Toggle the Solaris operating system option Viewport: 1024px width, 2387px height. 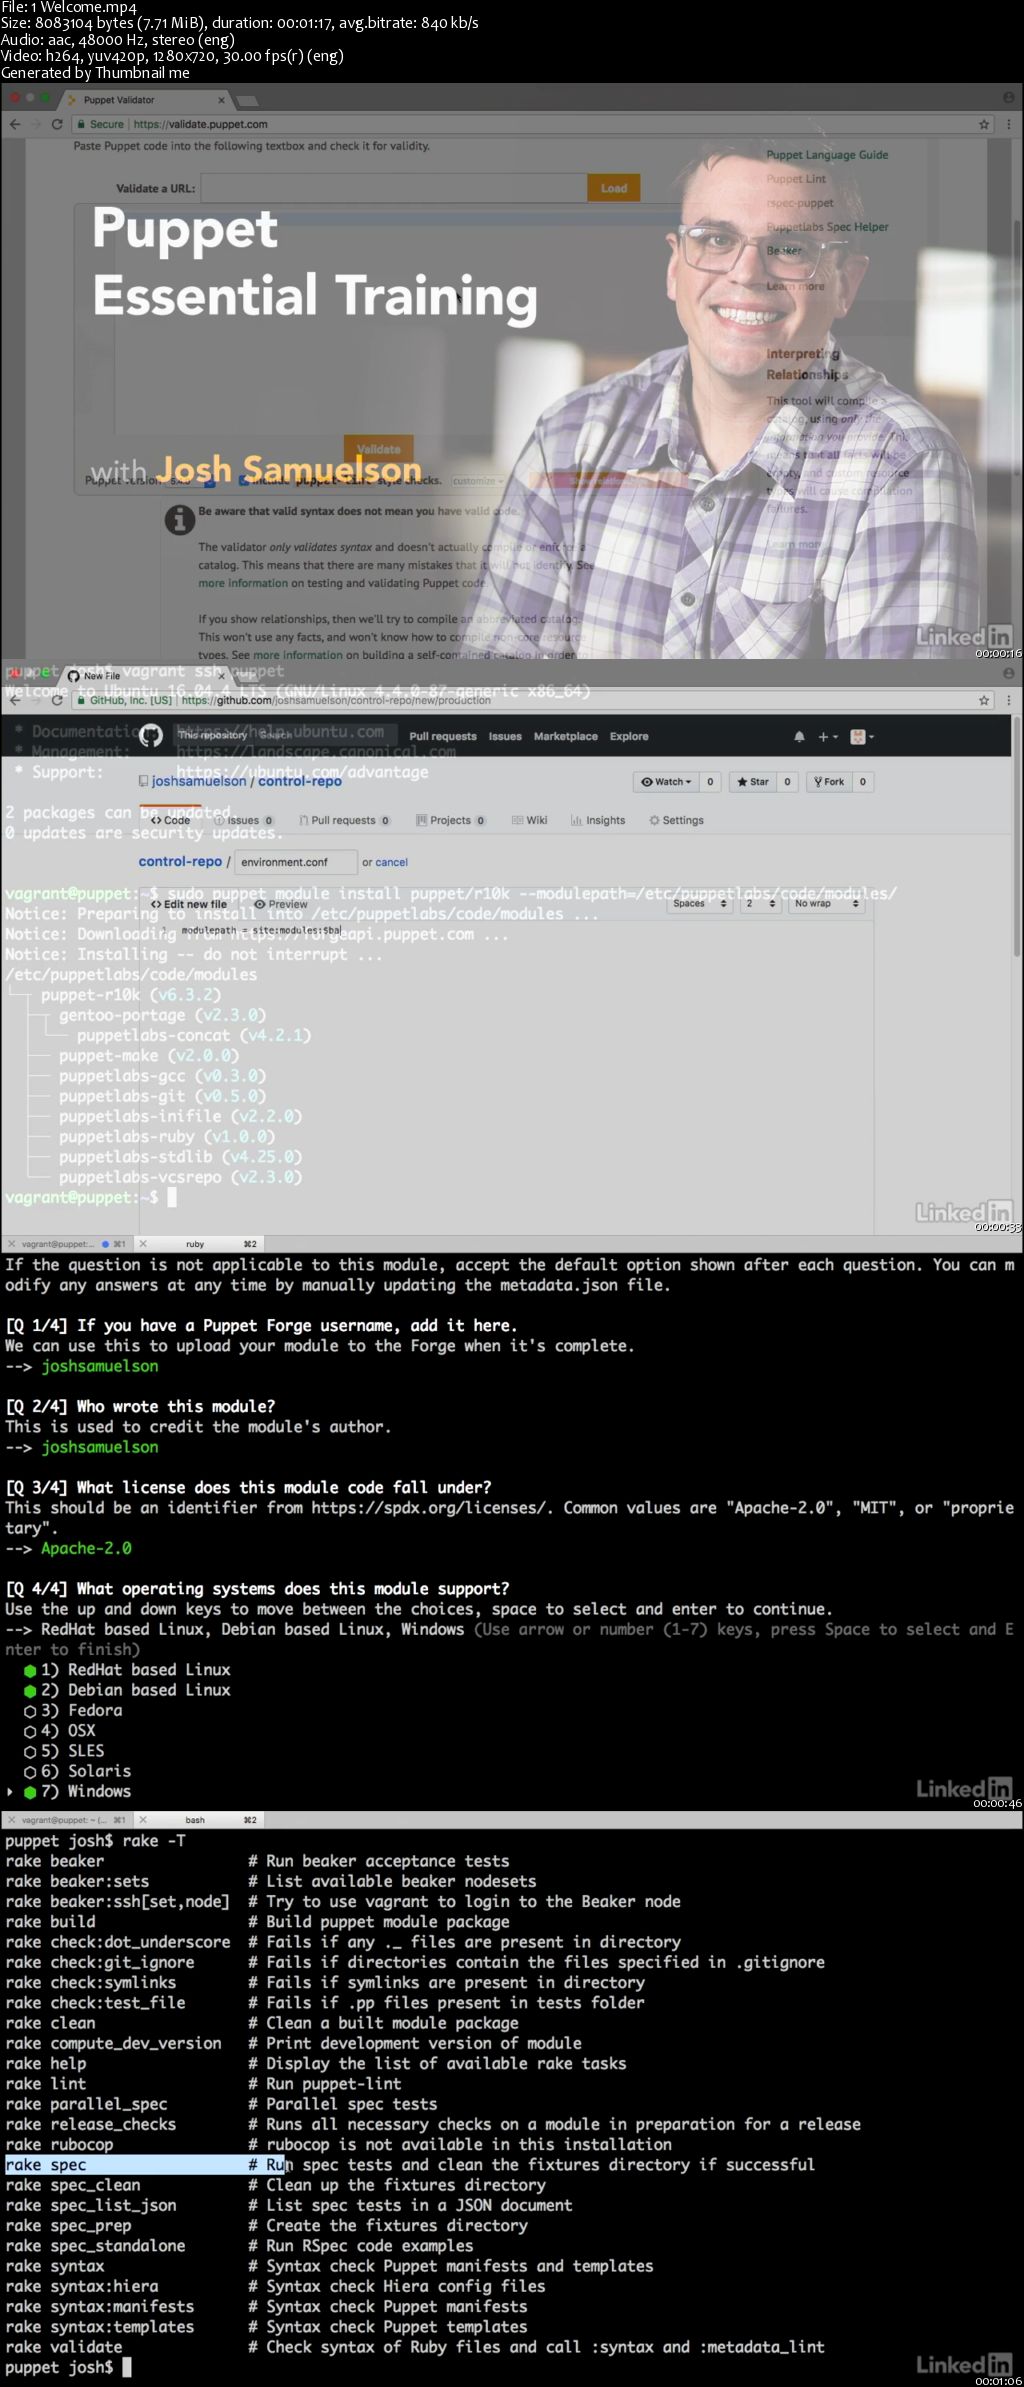30,1771
